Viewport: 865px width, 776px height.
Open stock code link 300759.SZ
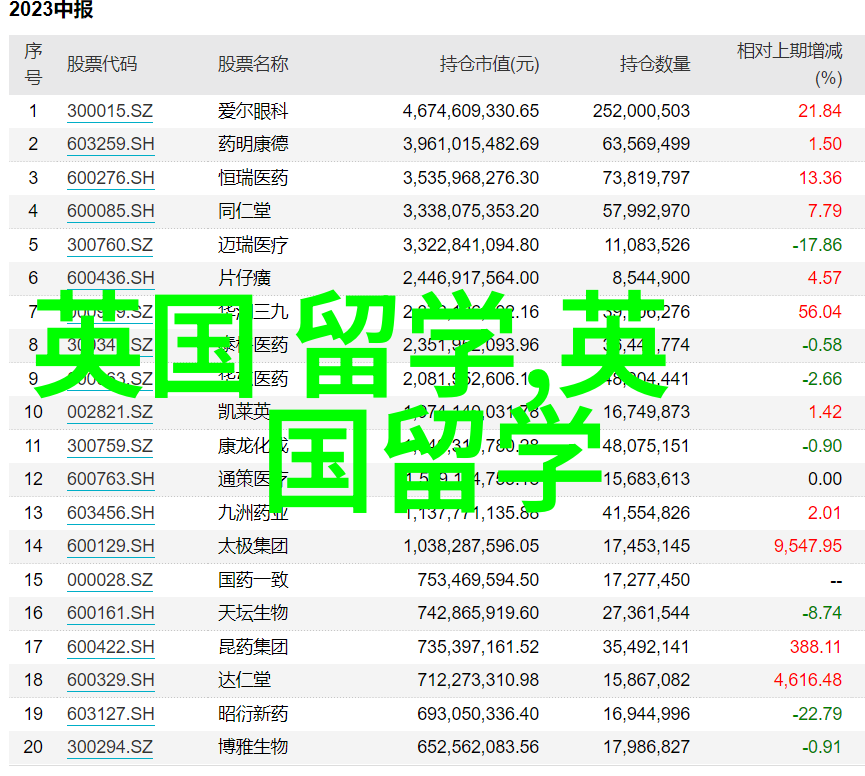[x=110, y=446]
